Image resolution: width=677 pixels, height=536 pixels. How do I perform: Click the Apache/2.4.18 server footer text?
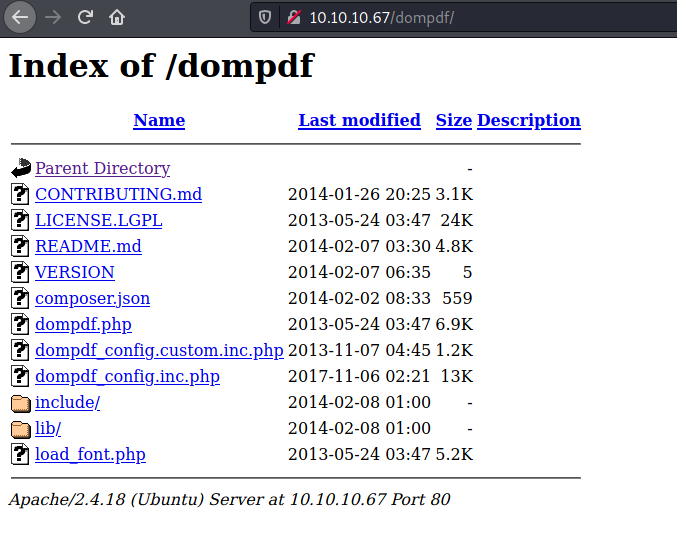[x=229, y=499]
